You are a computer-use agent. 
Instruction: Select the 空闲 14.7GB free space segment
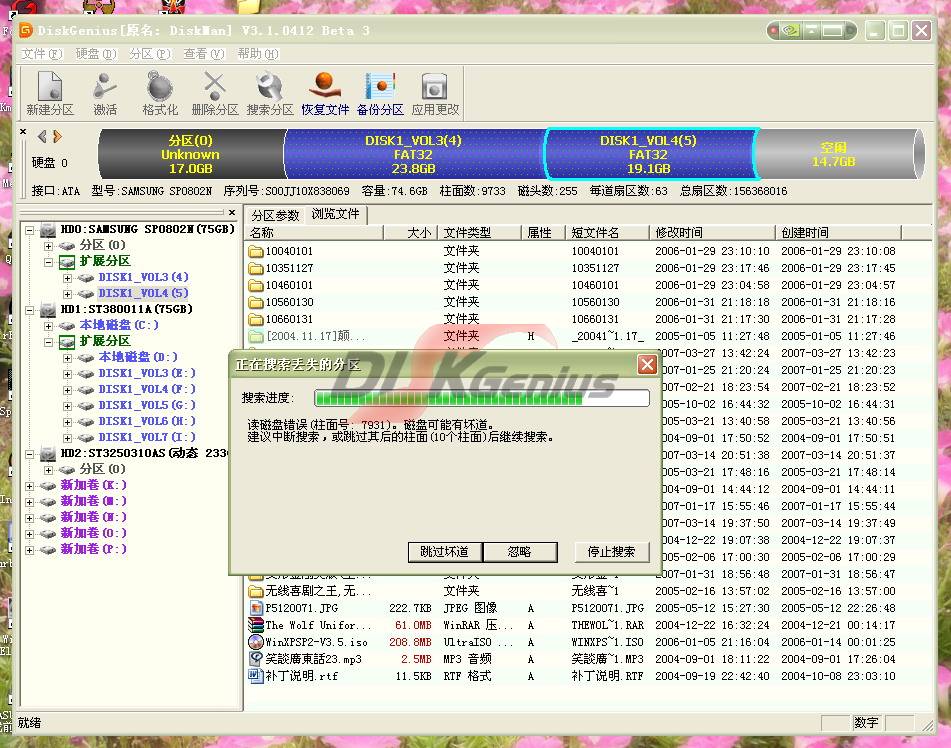[839, 154]
